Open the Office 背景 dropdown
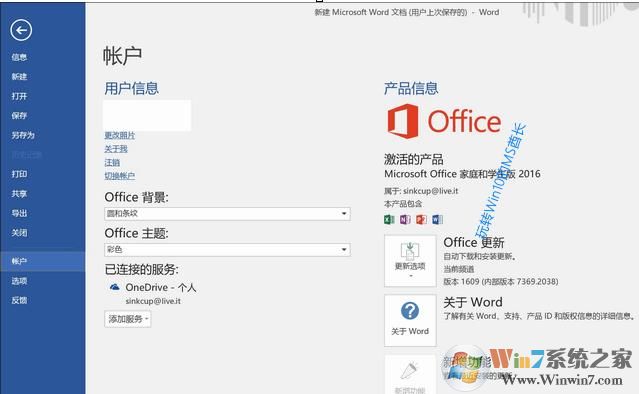Image resolution: width=639 pixels, height=394 pixels. [x=227, y=214]
